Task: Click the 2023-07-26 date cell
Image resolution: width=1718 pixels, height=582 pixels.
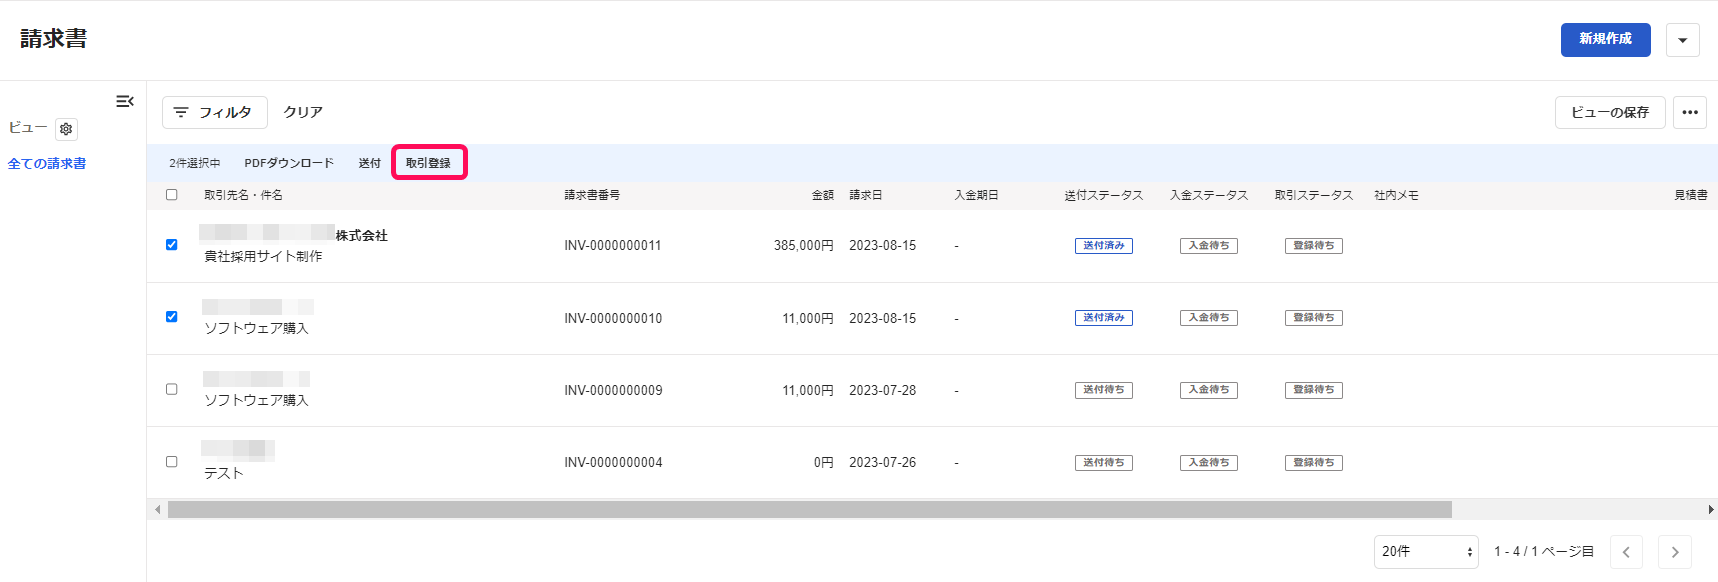Action: point(882,462)
